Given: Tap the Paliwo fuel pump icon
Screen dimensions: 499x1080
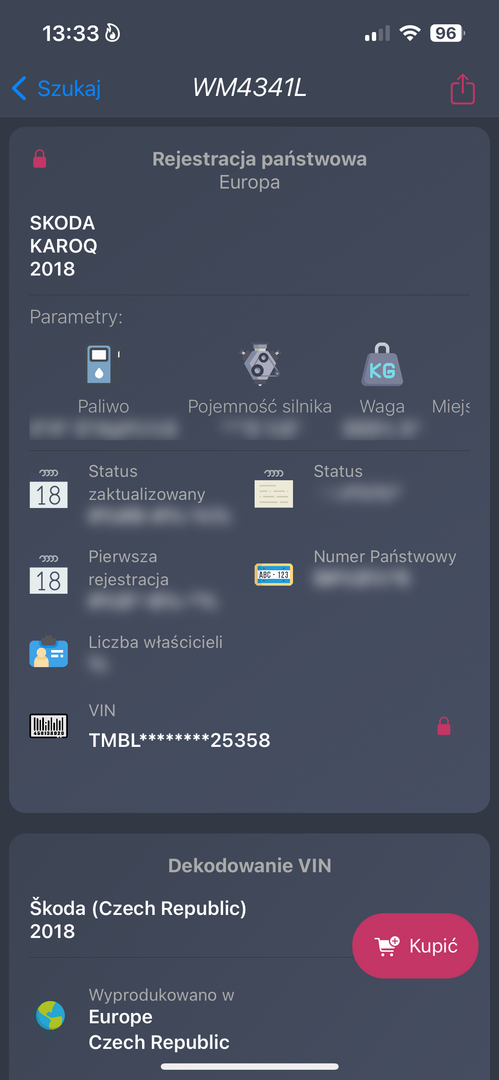Looking at the screenshot, I should point(103,364).
